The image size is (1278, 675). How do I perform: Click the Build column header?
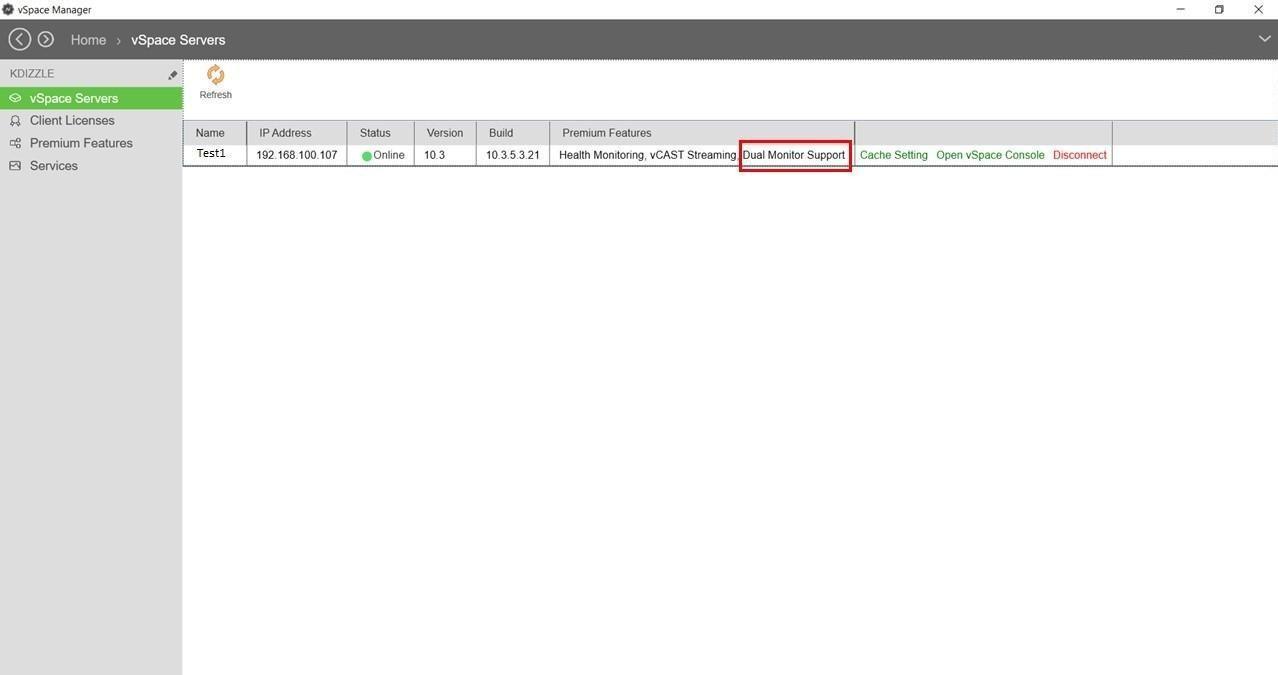click(513, 133)
